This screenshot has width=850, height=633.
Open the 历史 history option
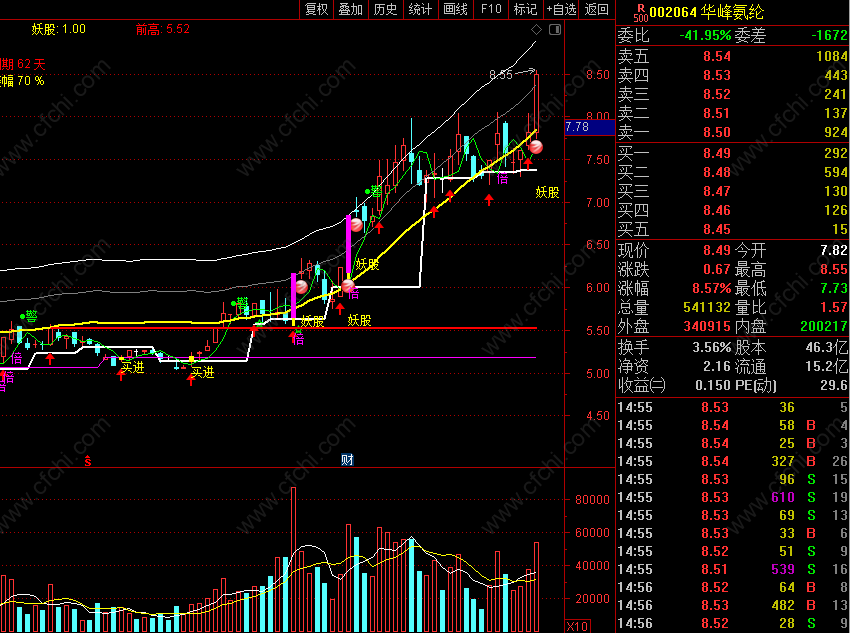[385, 9]
